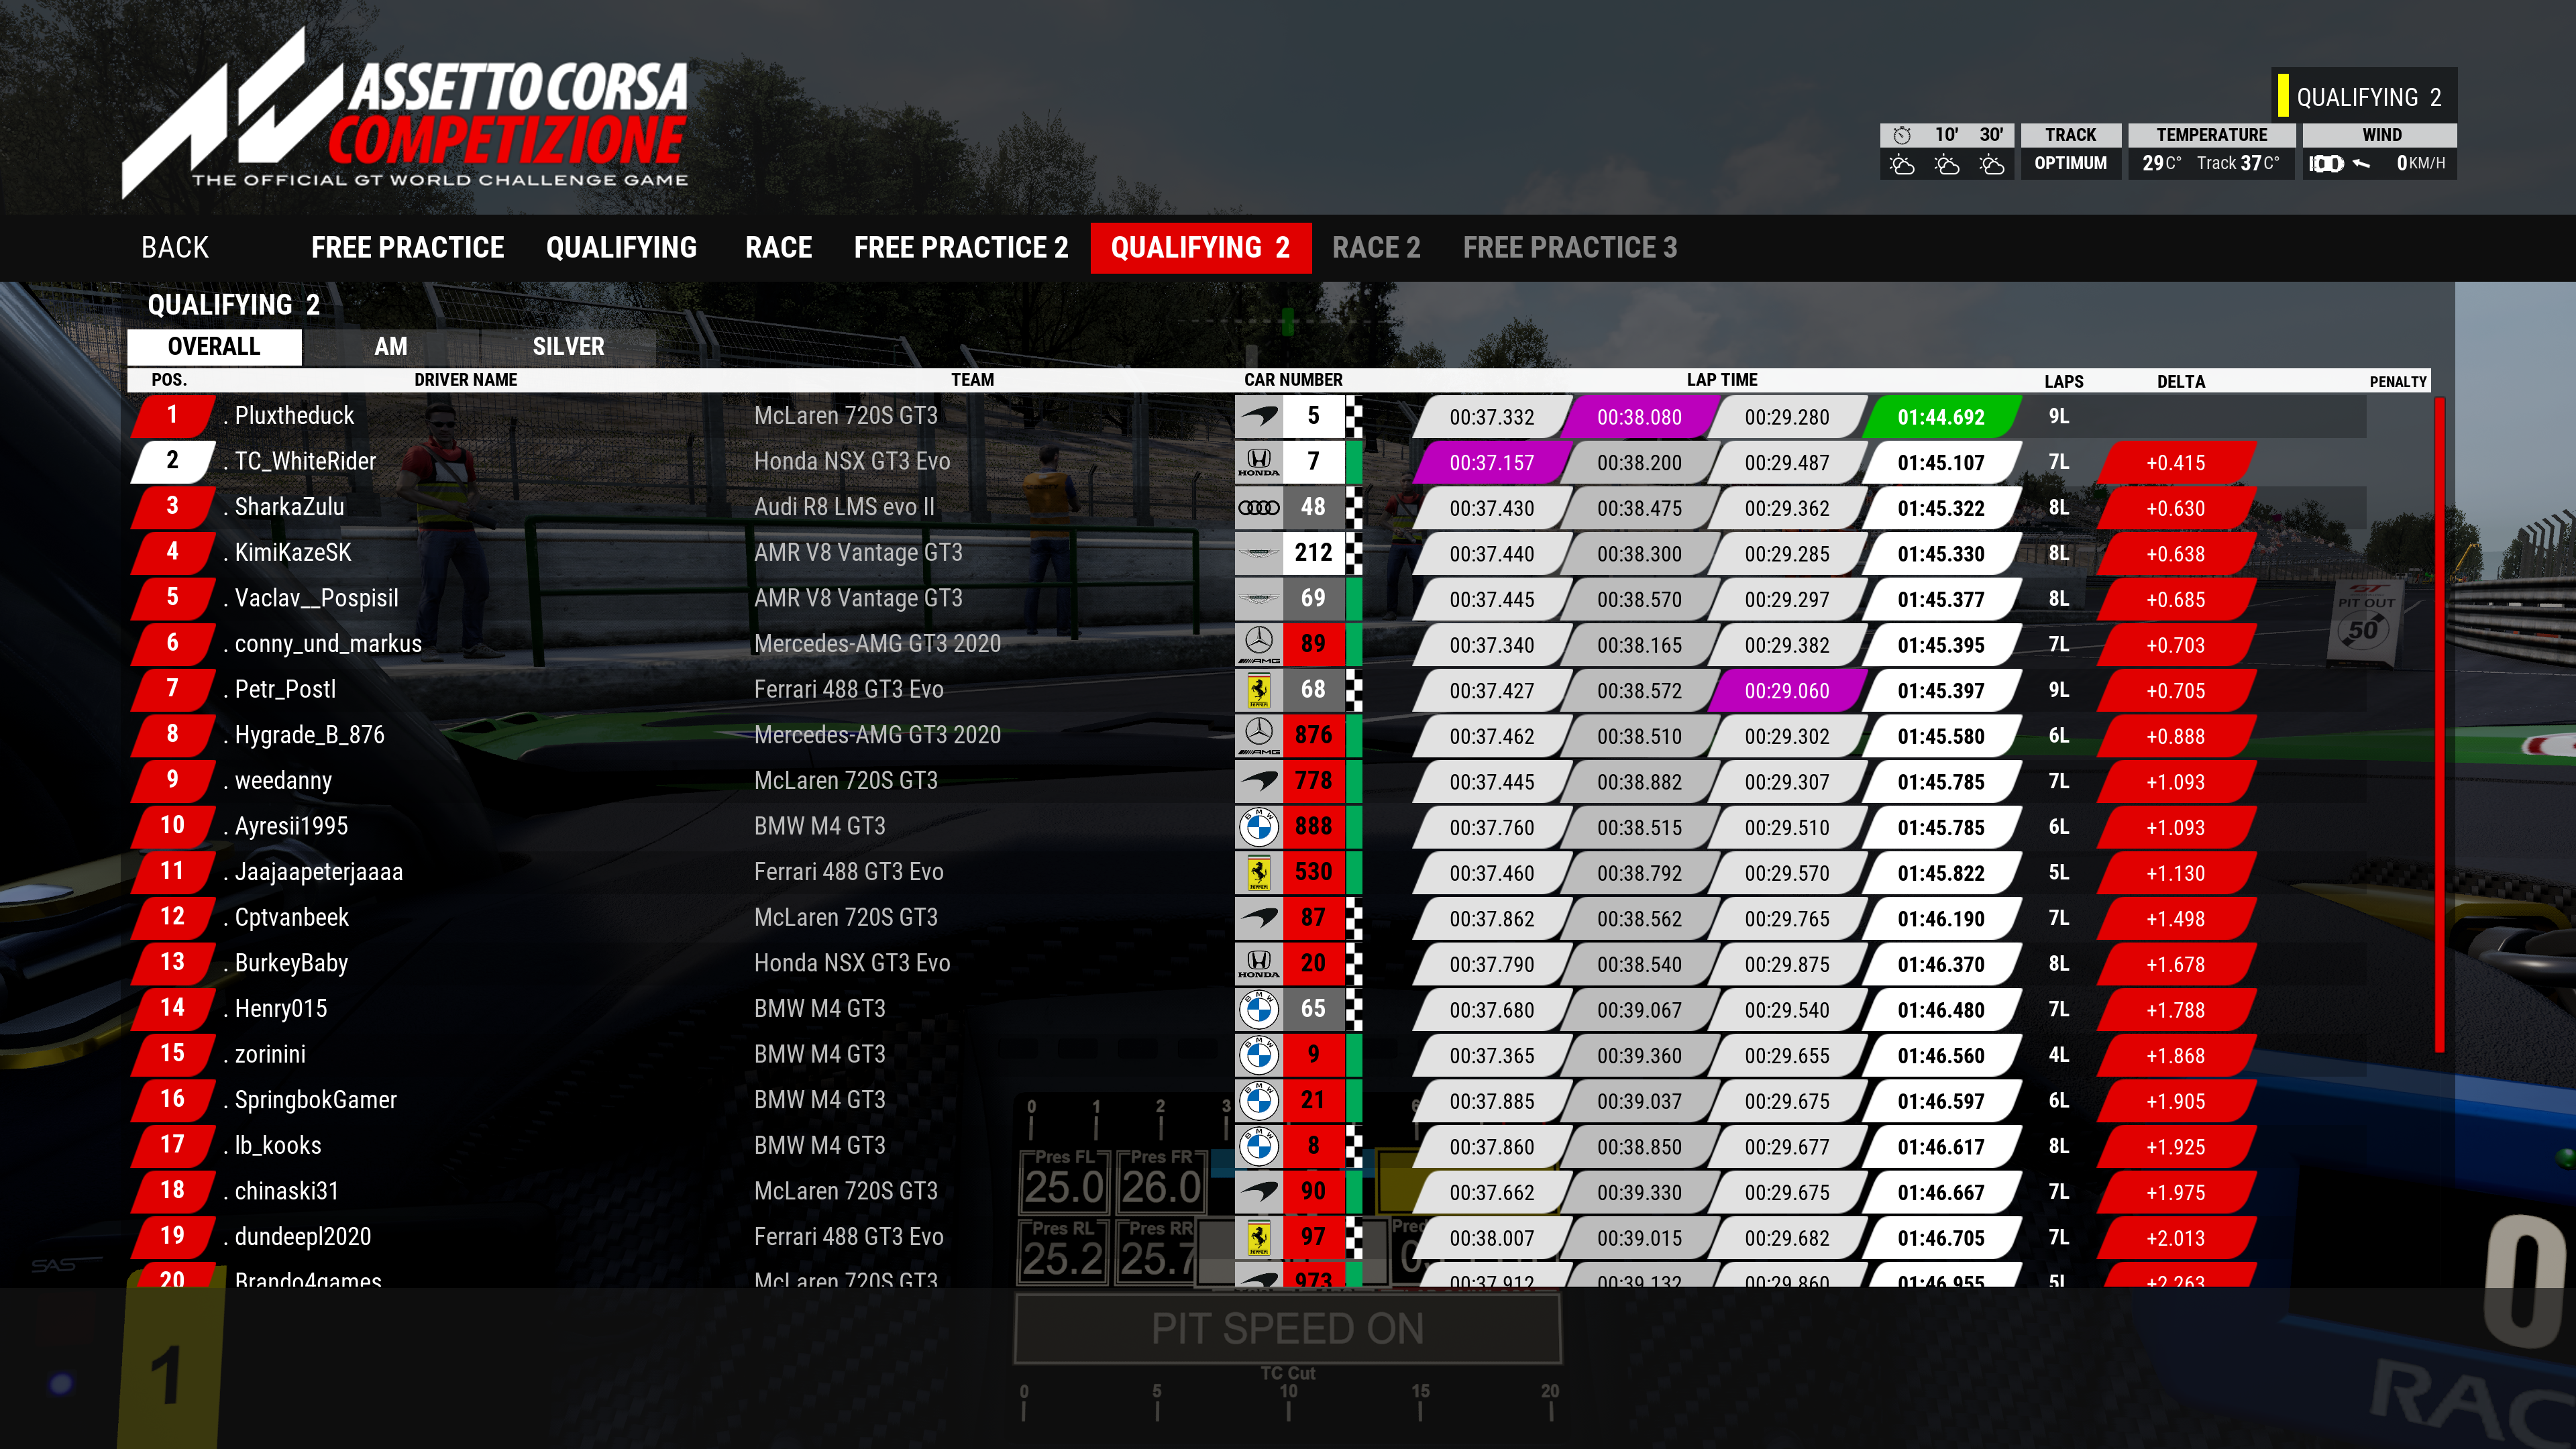The width and height of the screenshot is (2576, 1449).
Task: Click the McLaren logo beside car 778
Action: [x=1259, y=781]
